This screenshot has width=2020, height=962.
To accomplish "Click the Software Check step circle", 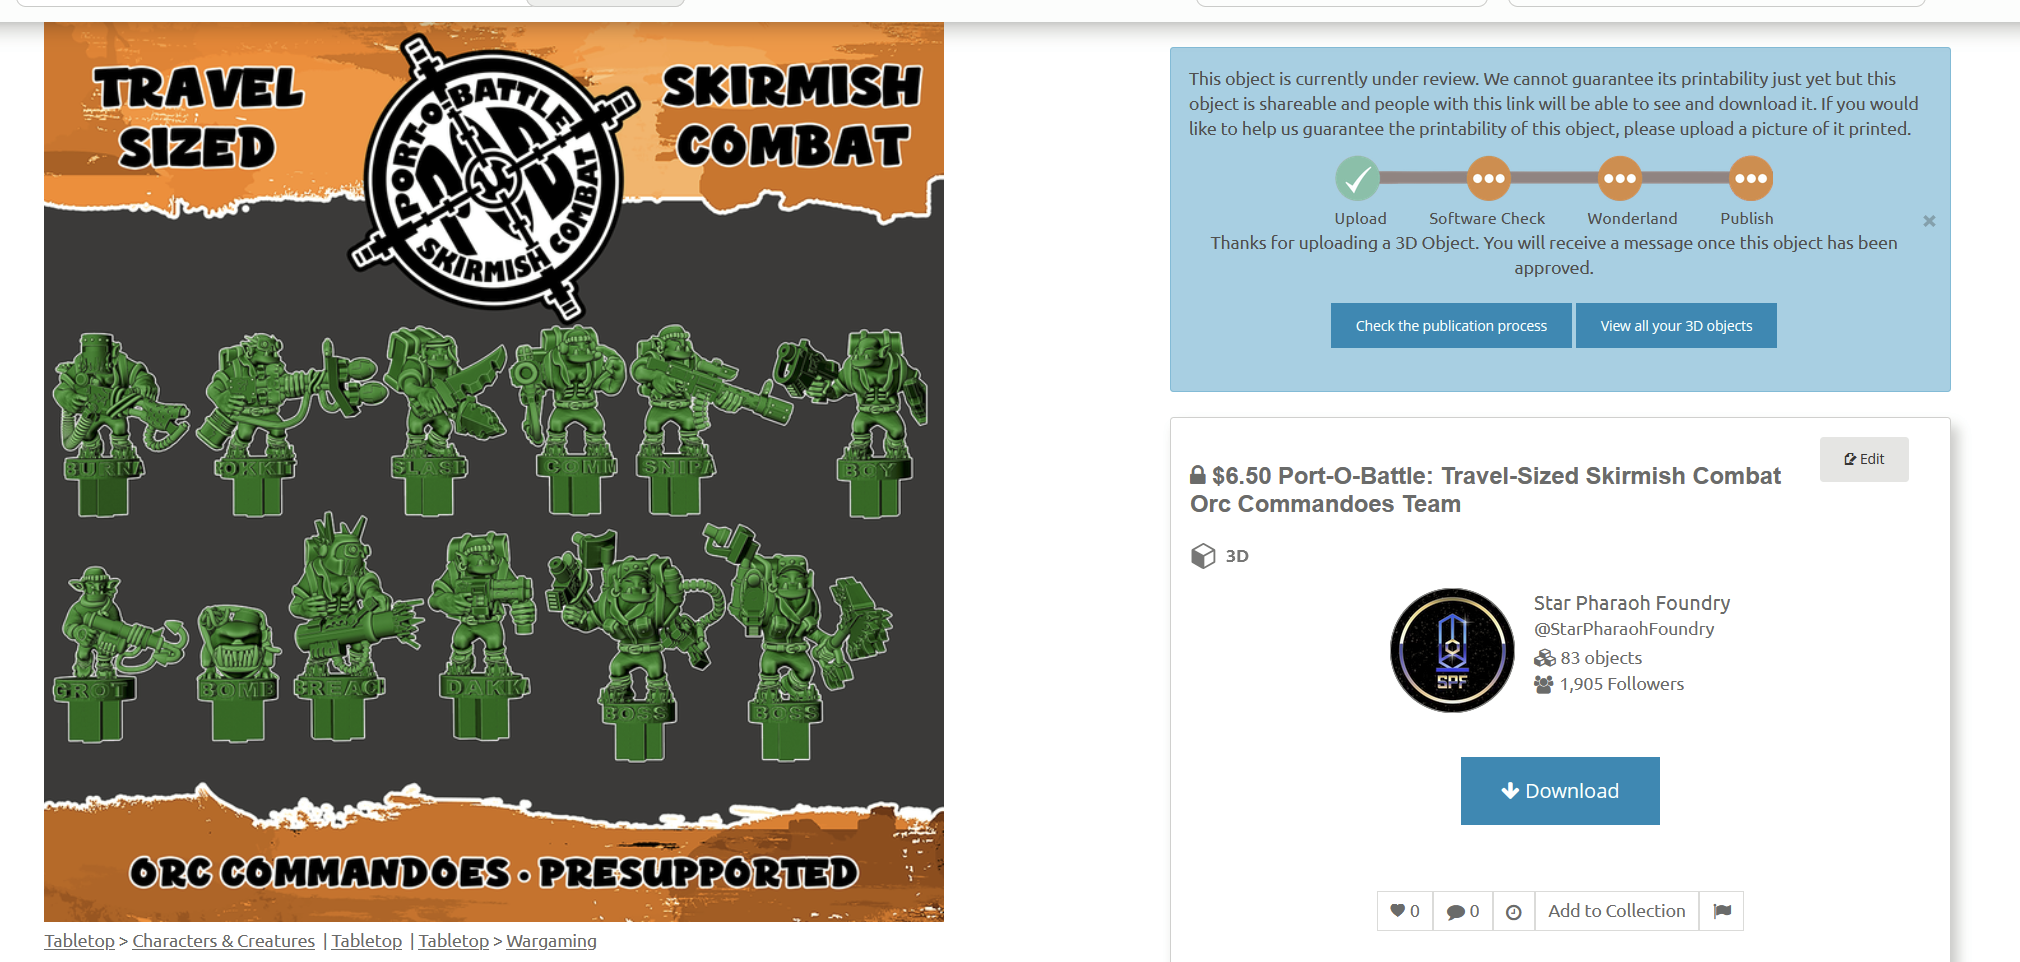I will point(1489,179).
